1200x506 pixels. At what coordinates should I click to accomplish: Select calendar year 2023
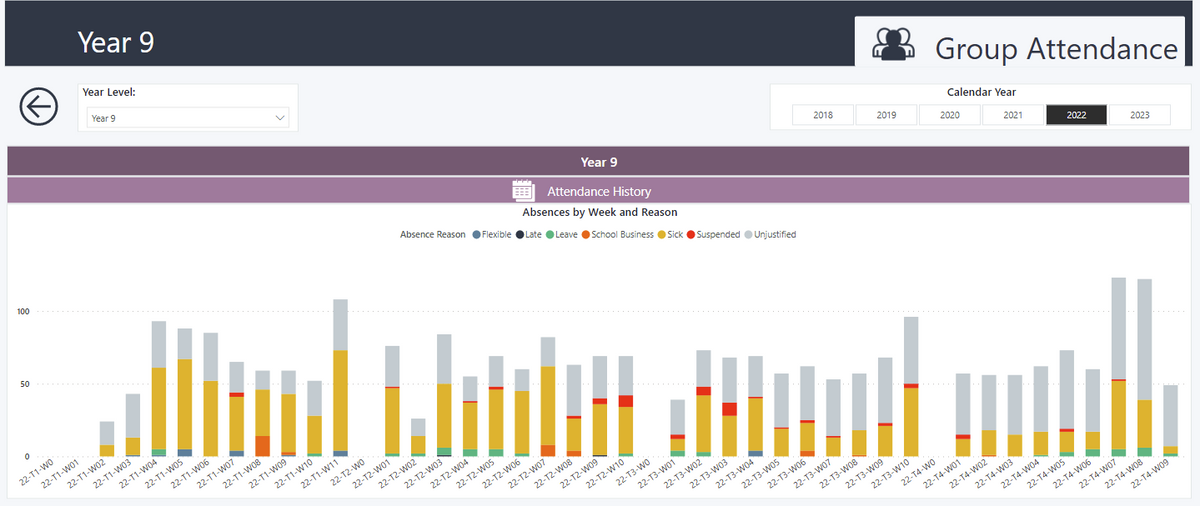(x=1139, y=115)
